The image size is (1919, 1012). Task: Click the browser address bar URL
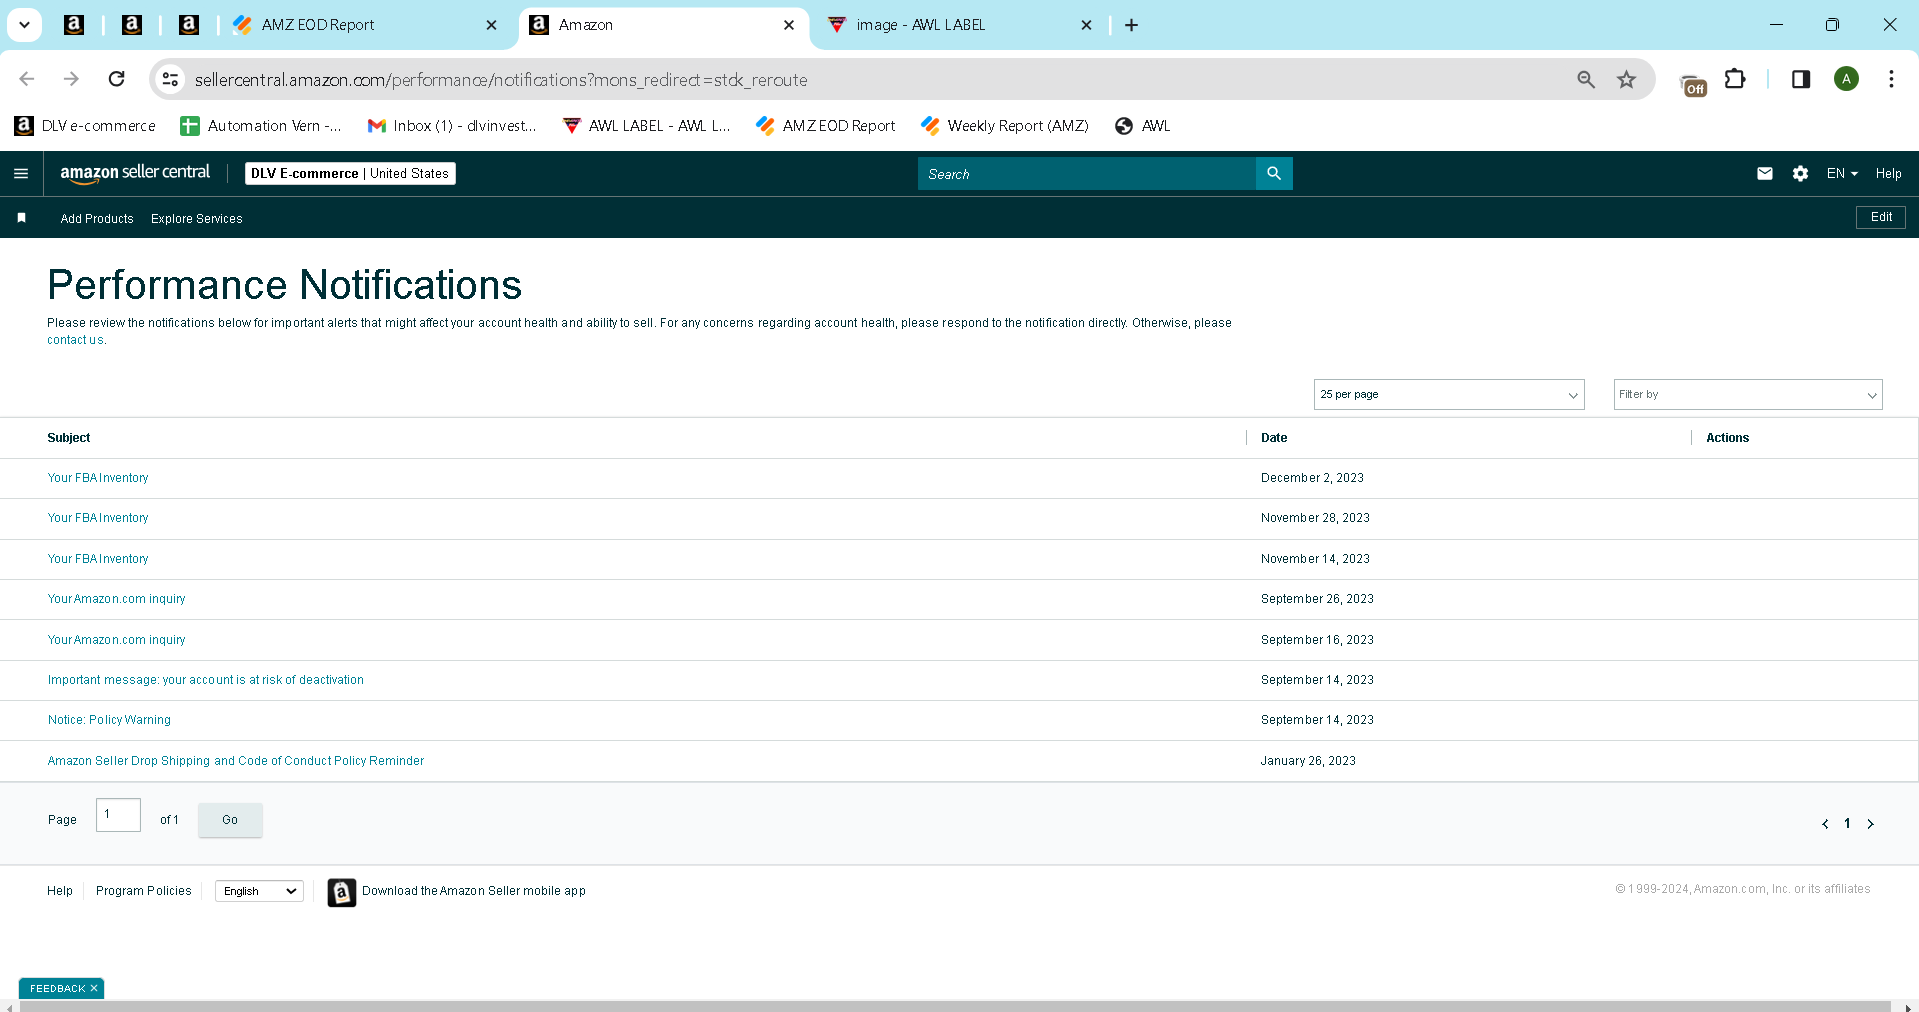pyautogui.click(x=501, y=80)
